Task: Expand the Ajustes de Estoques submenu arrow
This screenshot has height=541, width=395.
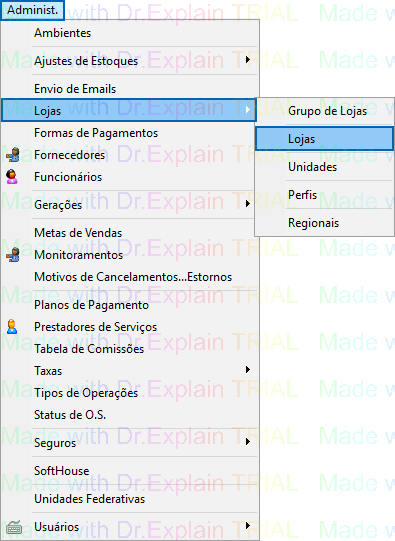Action: [247, 60]
